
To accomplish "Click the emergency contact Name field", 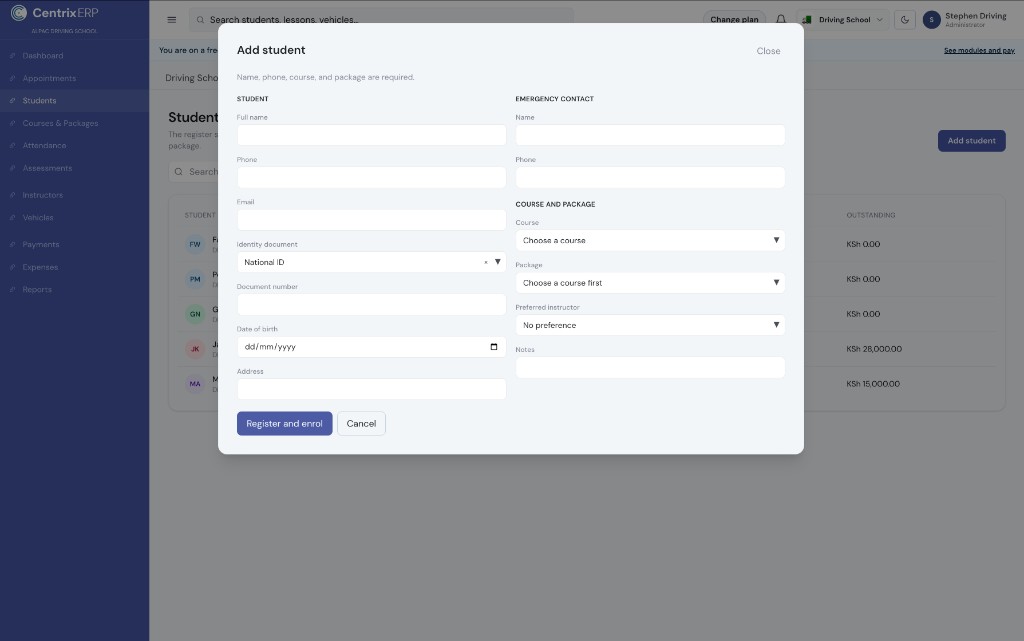I will tap(650, 135).
